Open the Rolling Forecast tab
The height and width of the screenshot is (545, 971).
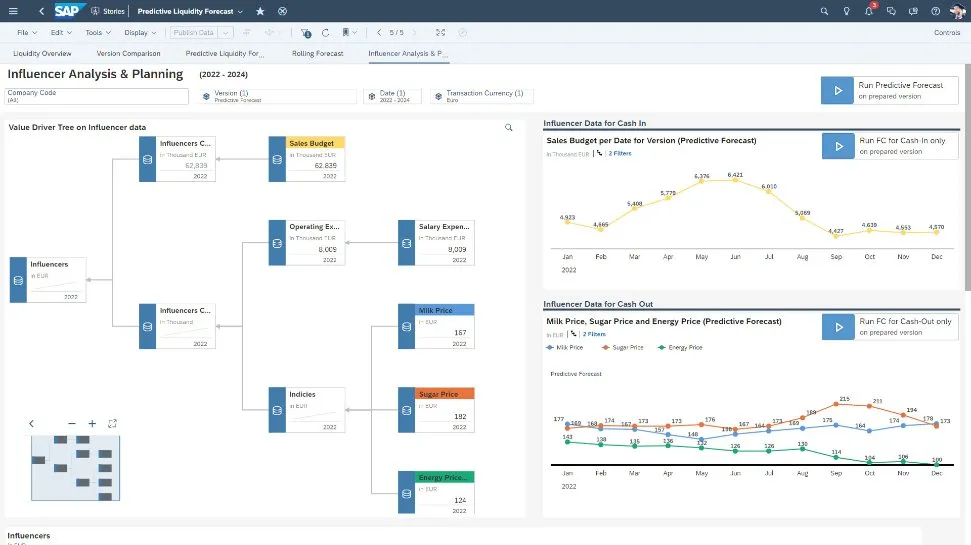pos(317,53)
